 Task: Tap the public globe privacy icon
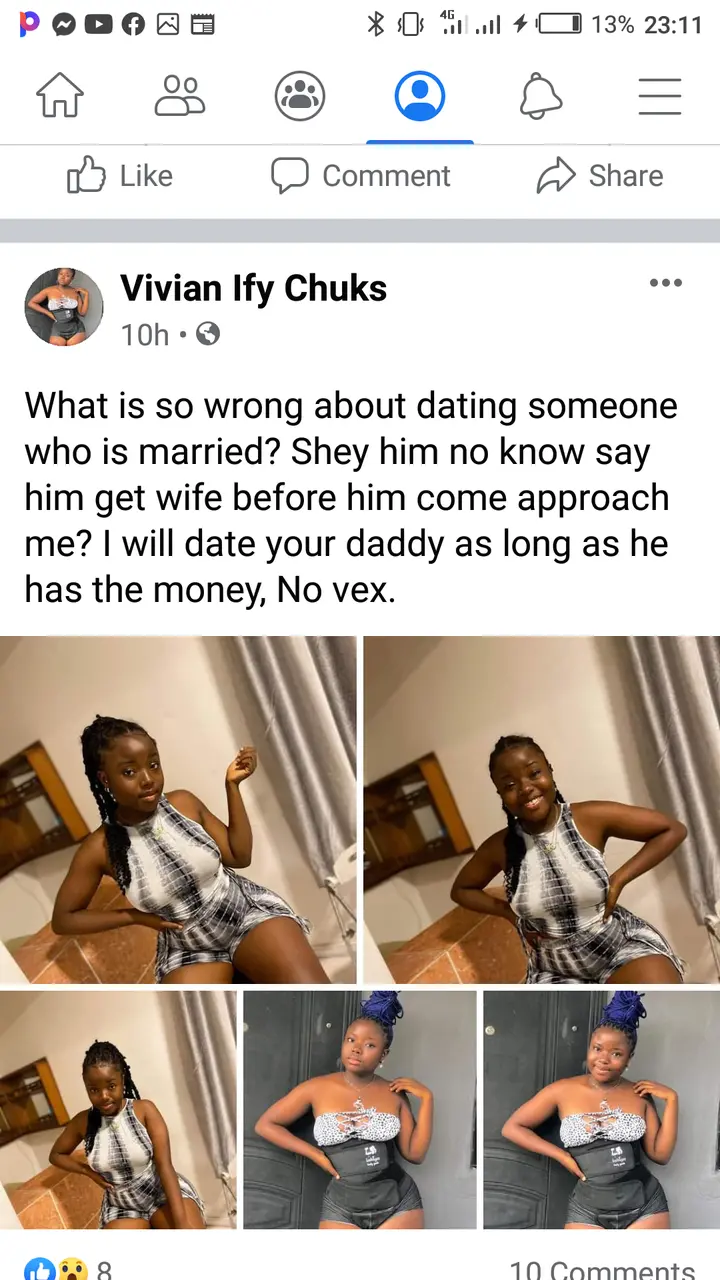[x=207, y=334]
